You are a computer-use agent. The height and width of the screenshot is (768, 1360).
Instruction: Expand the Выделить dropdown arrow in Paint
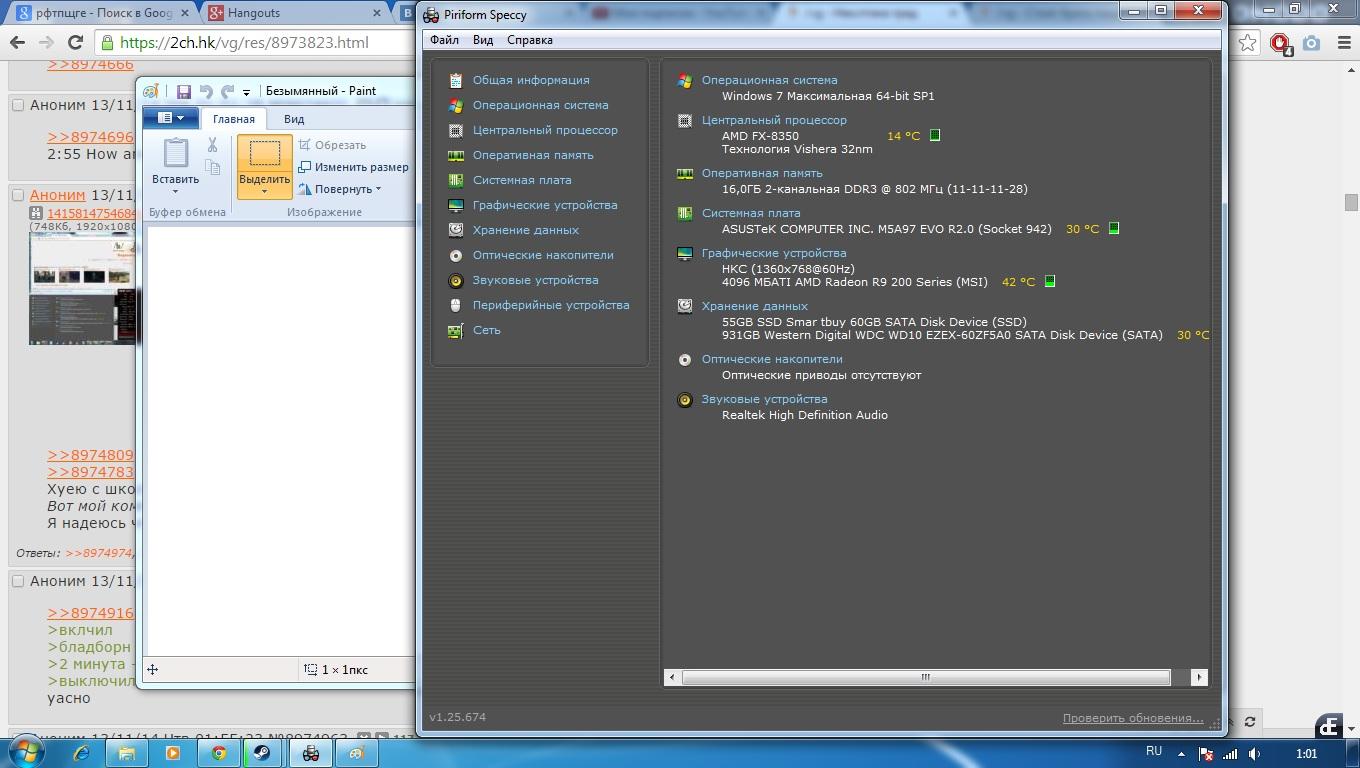point(265,192)
